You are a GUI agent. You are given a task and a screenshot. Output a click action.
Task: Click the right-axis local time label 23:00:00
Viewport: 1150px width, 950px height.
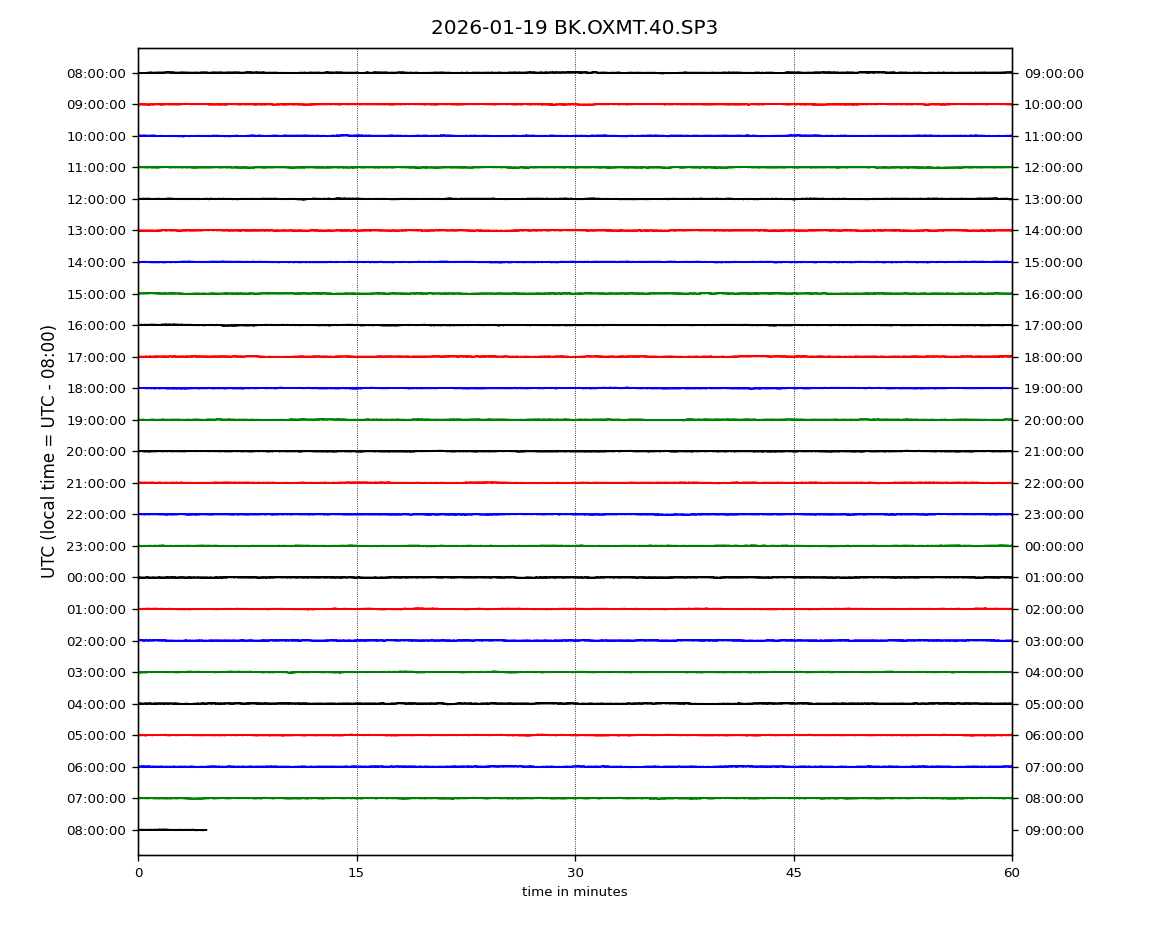click(1053, 515)
